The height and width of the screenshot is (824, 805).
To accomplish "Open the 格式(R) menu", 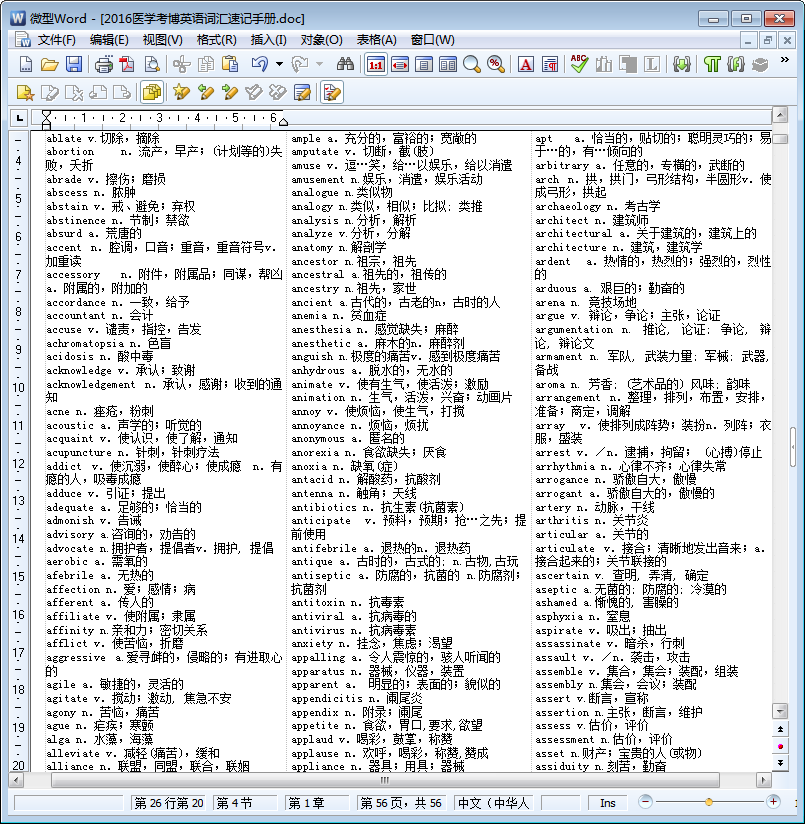I will tap(216, 40).
